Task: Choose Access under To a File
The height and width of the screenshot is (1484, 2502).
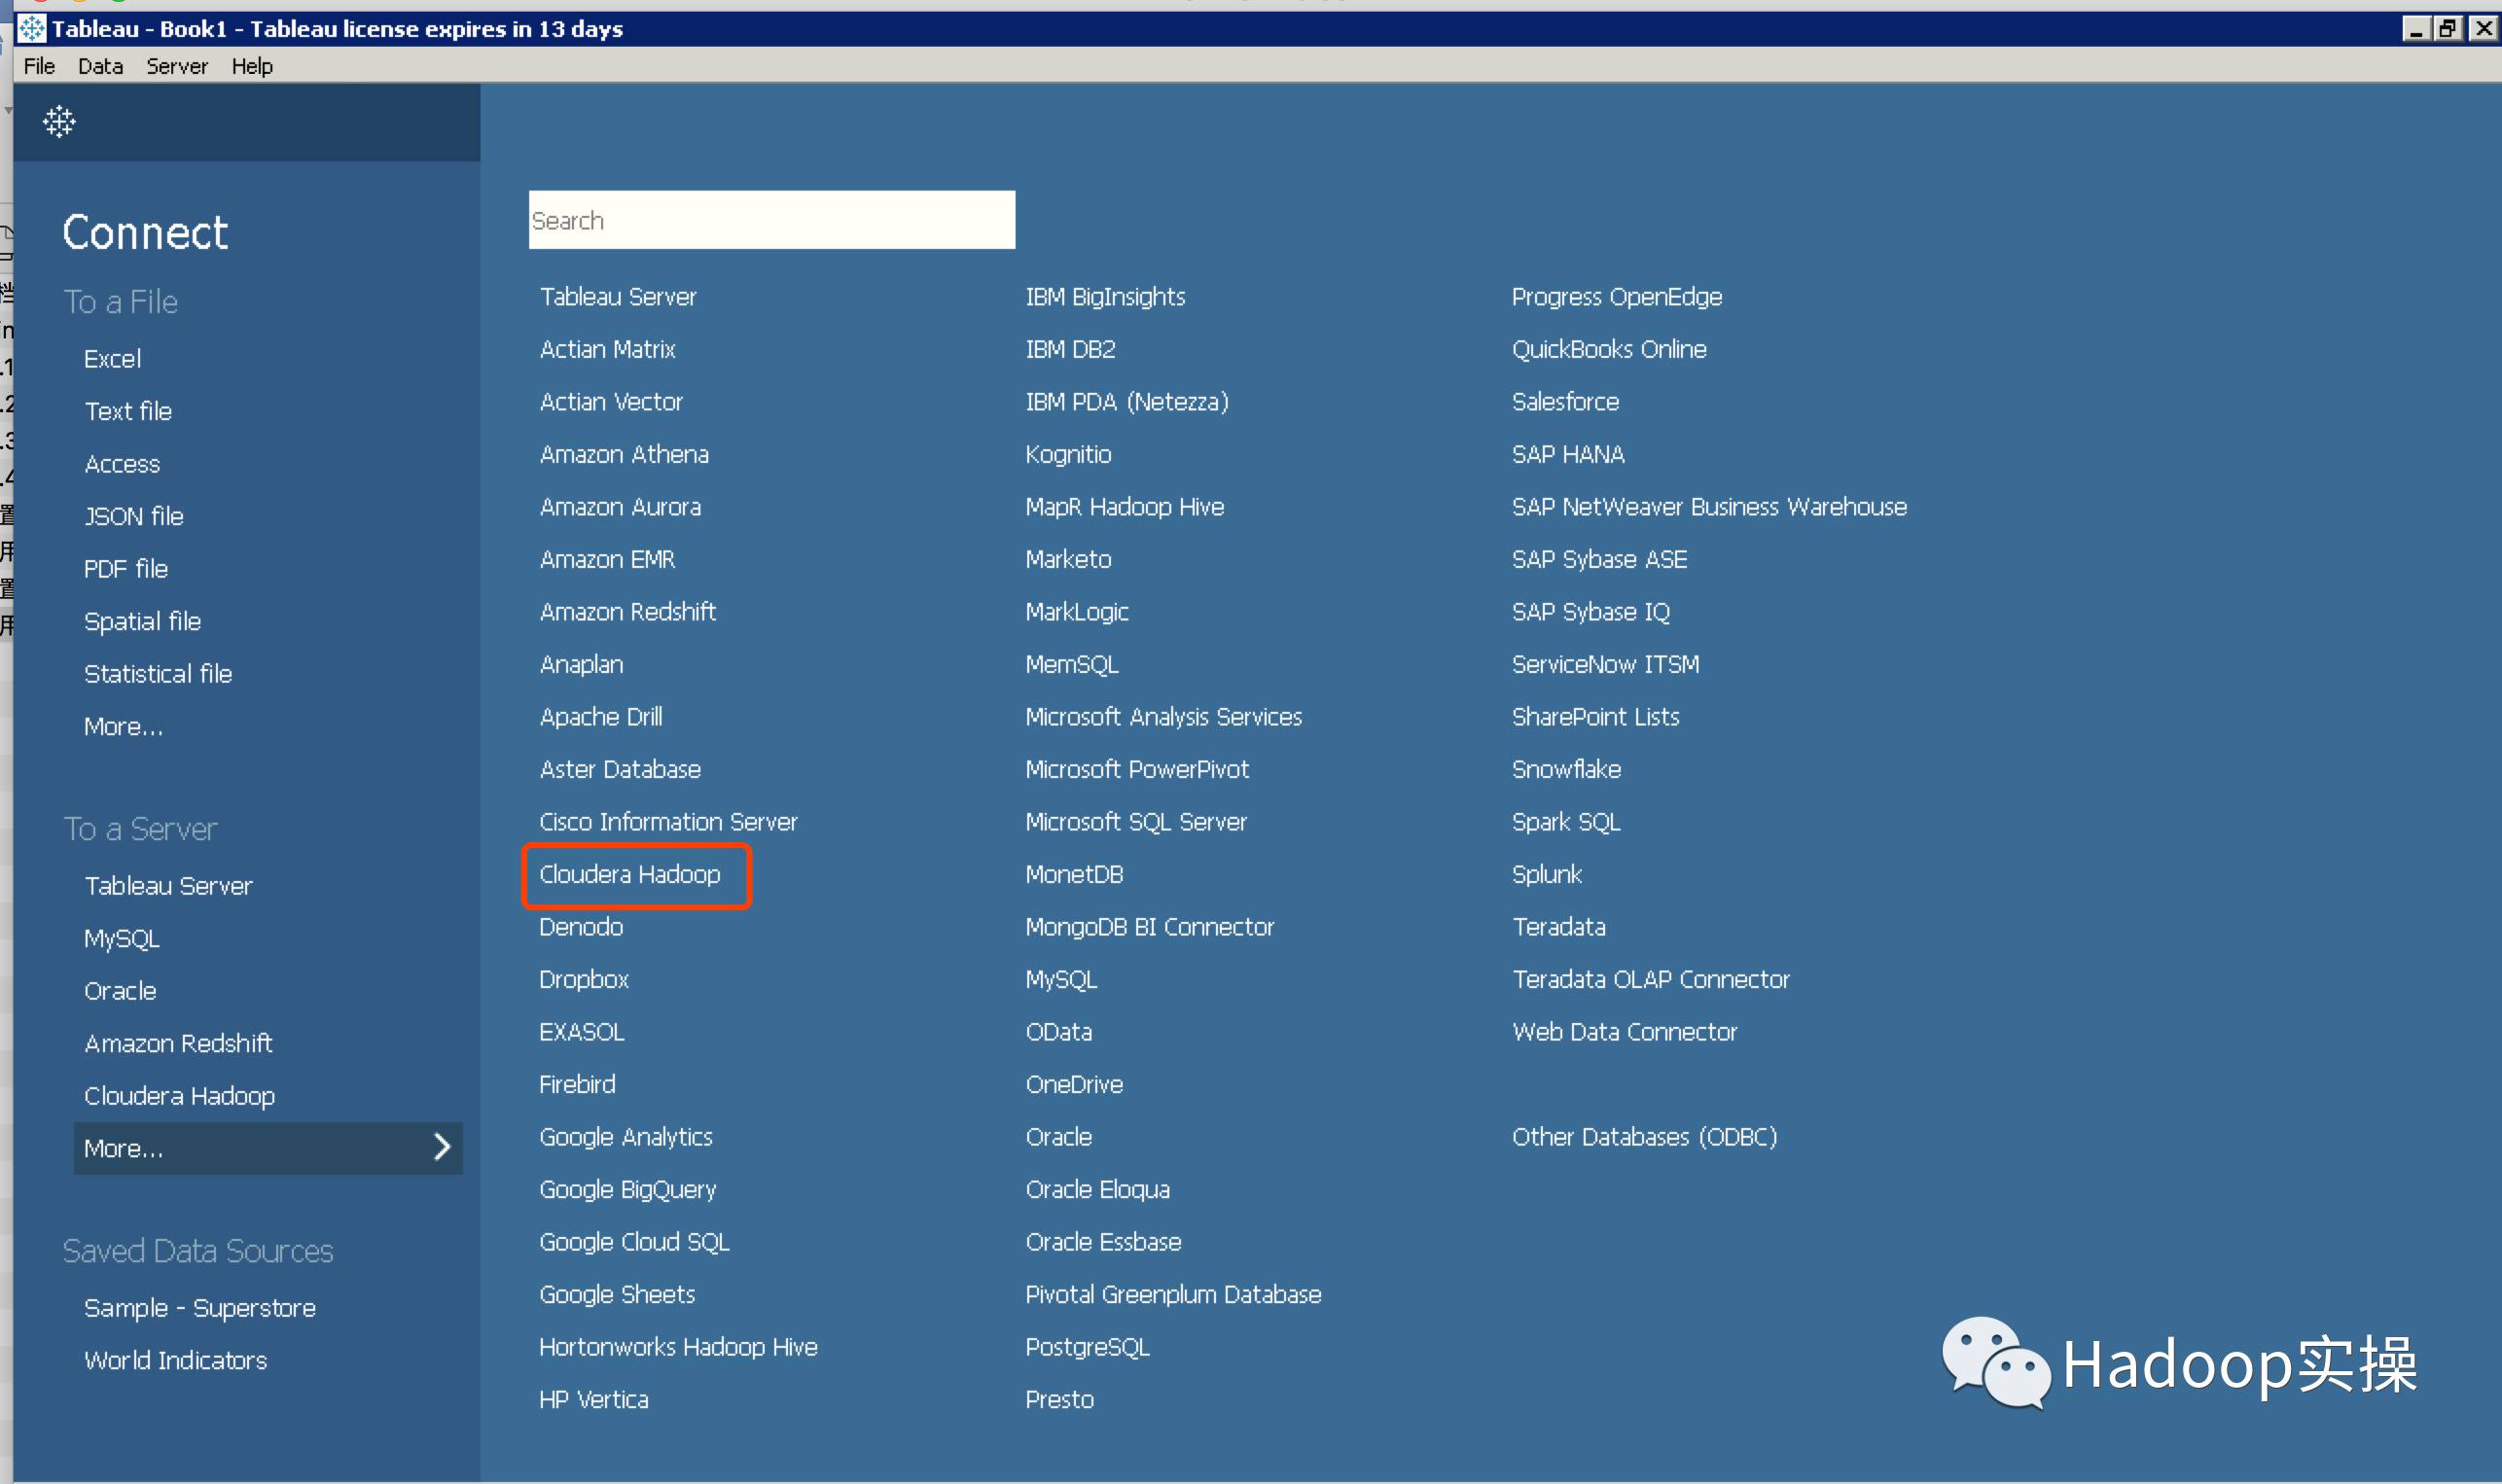Action: (x=122, y=464)
